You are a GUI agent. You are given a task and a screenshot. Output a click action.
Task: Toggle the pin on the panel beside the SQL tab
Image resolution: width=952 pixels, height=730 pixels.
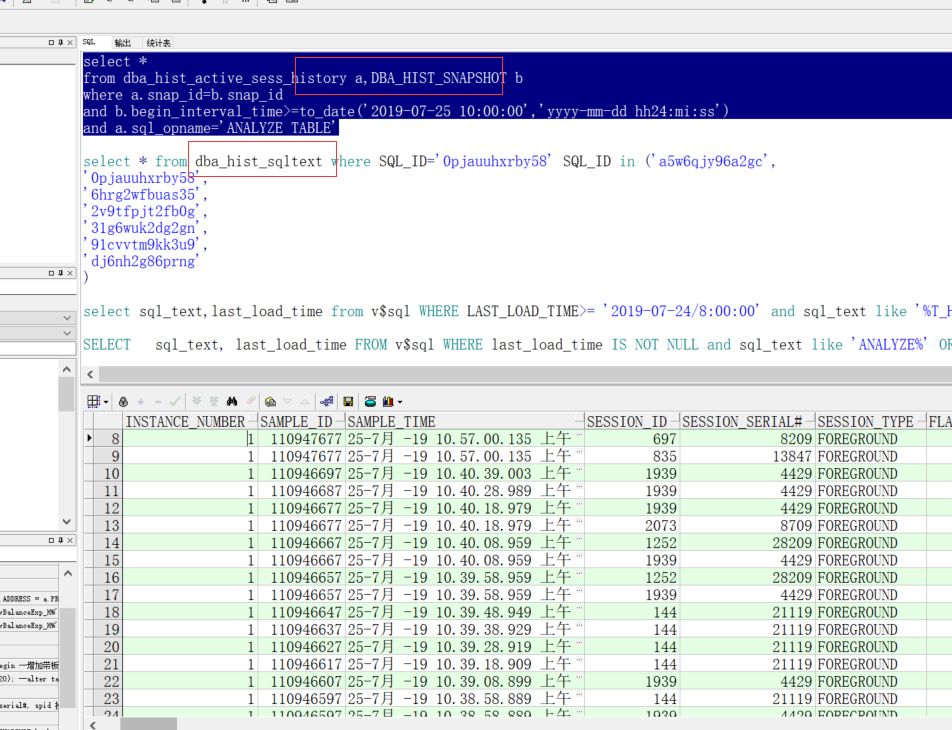[62, 42]
